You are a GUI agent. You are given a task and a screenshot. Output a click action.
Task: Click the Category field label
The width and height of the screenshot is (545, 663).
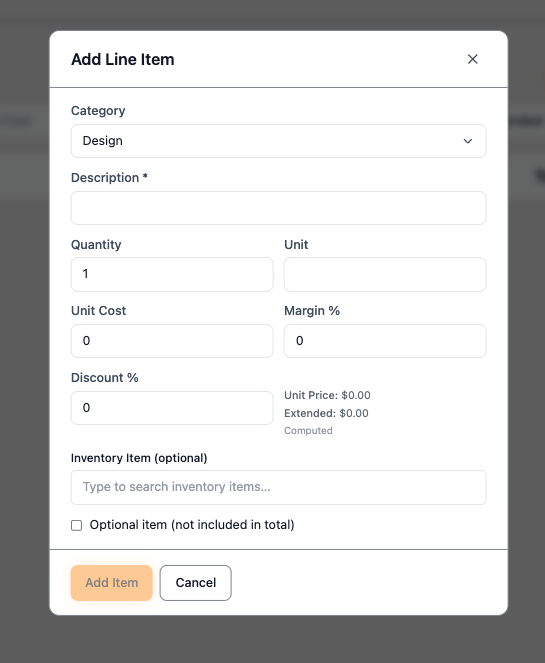click(98, 111)
